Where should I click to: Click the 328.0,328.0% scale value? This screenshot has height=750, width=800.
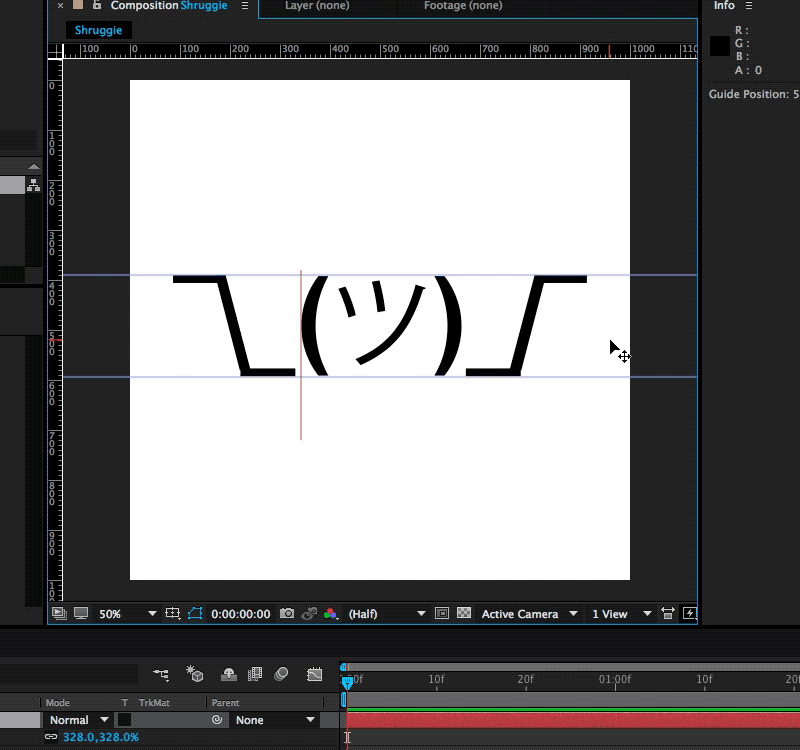pos(101,737)
